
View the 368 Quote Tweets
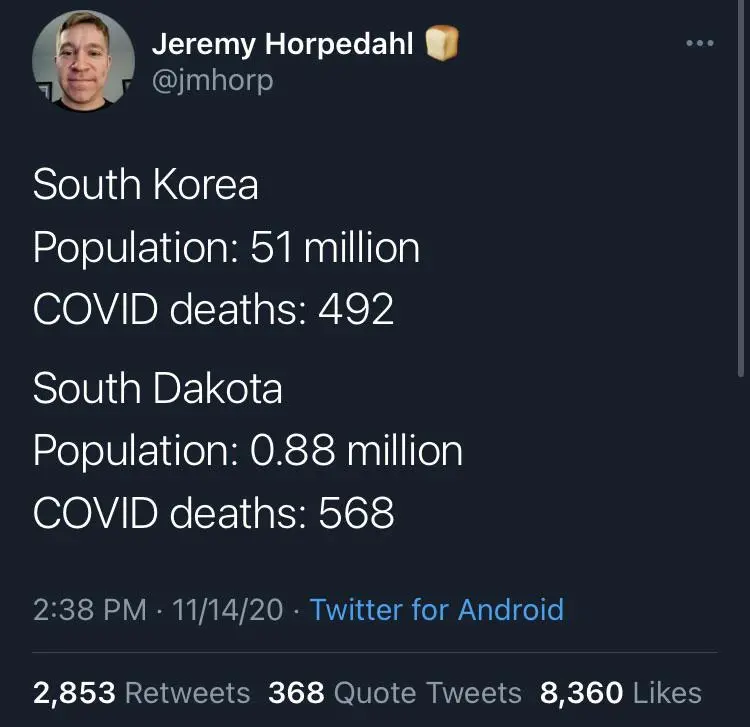pos(395,692)
